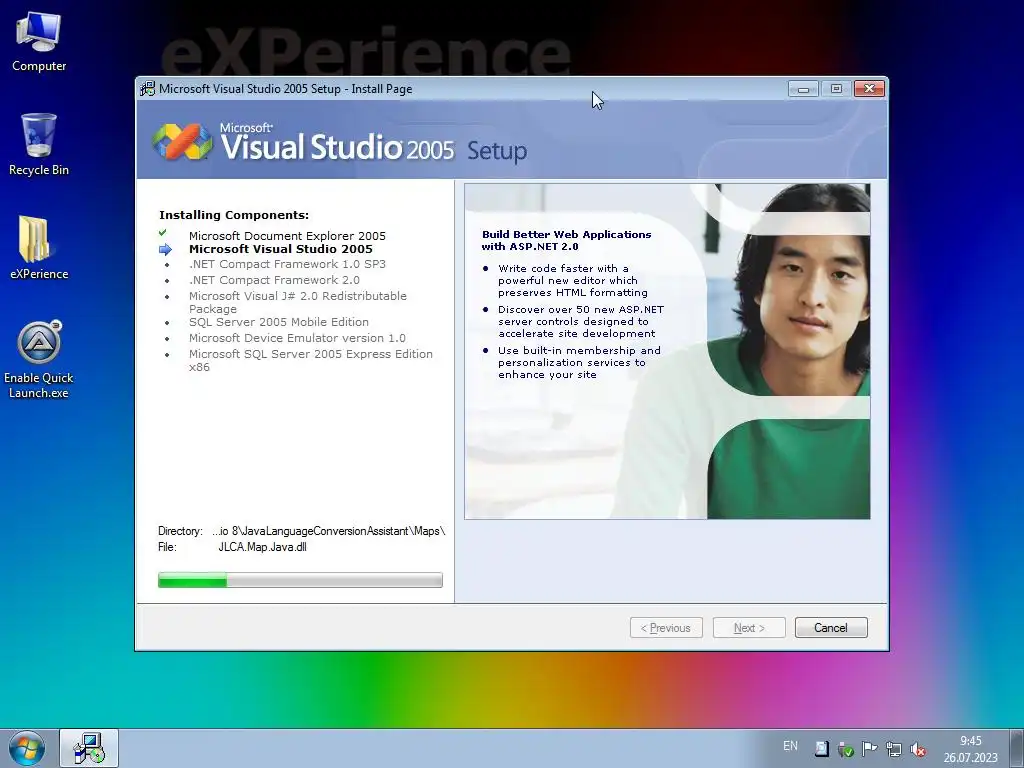Click 'Microsoft Visual Studio 2005' component text
The image size is (1024, 768).
click(281, 249)
